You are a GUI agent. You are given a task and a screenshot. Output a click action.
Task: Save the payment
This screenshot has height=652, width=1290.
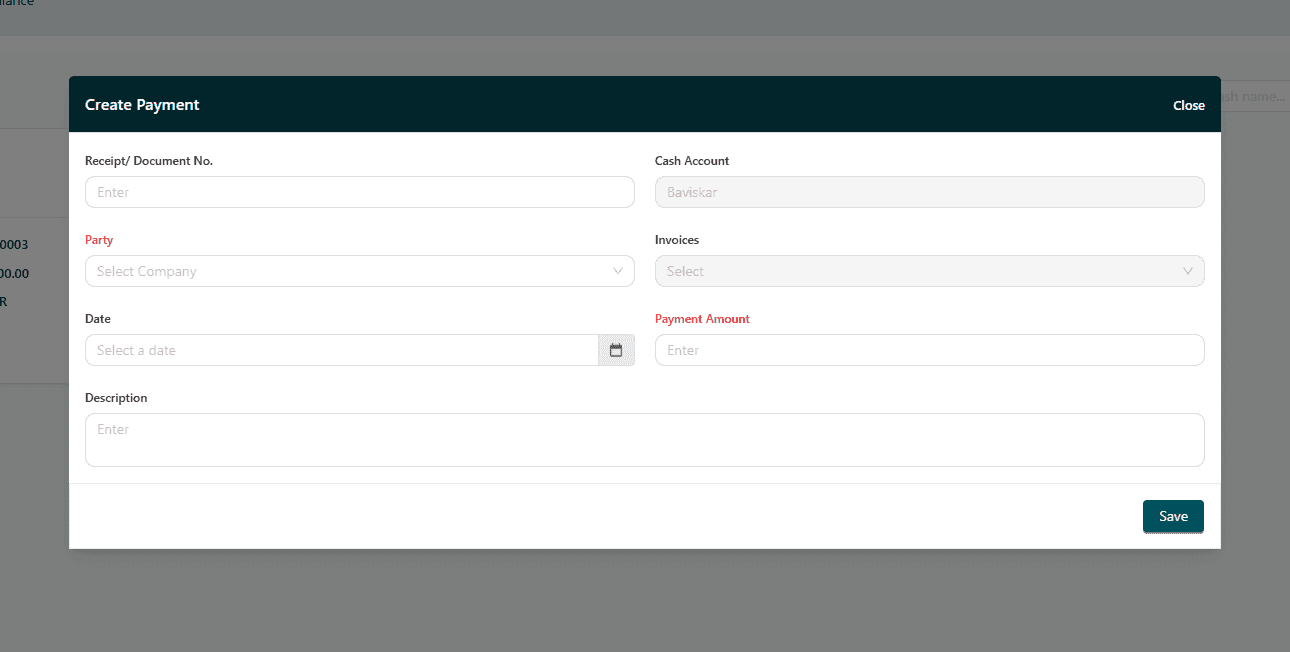pyautogui.click(x=1173, y=516)
